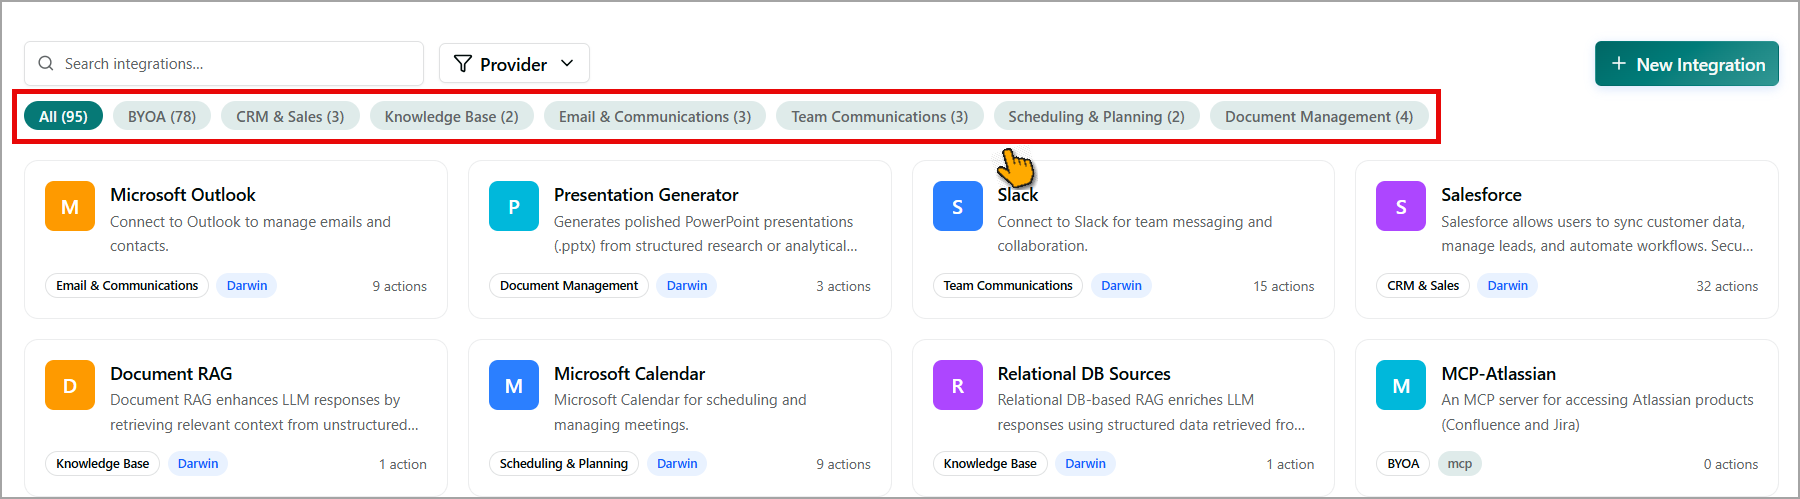Click the 32 actions text on Salesforce
Viewport: 1800px width, 499px height.
1727,286
